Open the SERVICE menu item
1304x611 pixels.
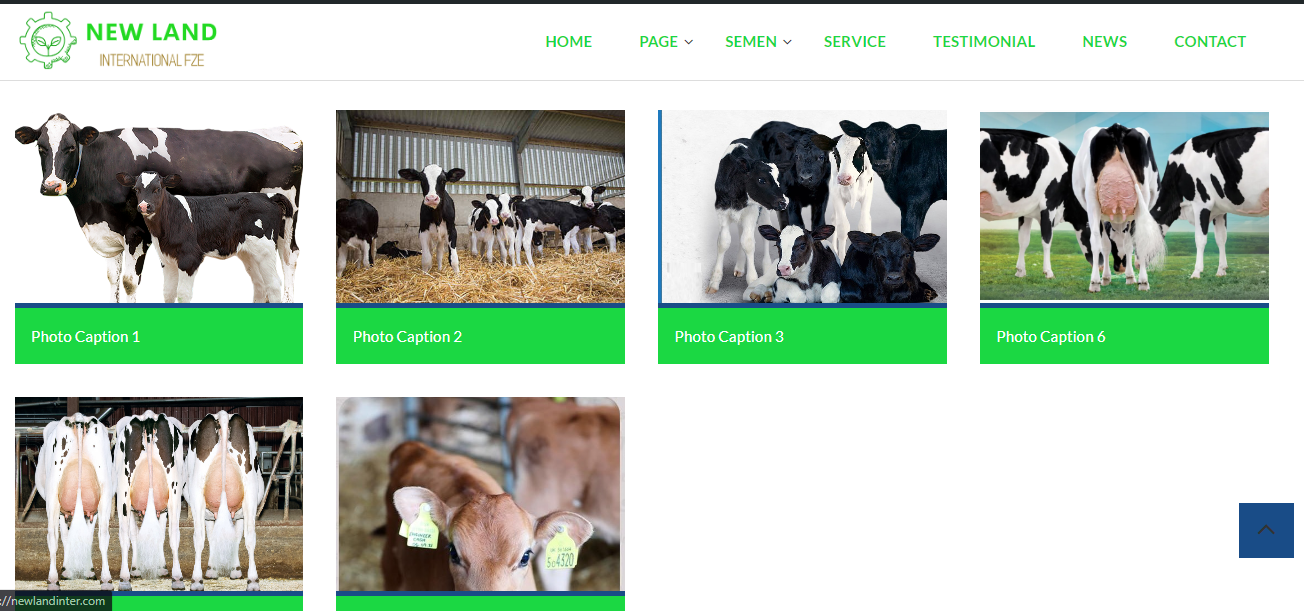(x=855, y=42)
